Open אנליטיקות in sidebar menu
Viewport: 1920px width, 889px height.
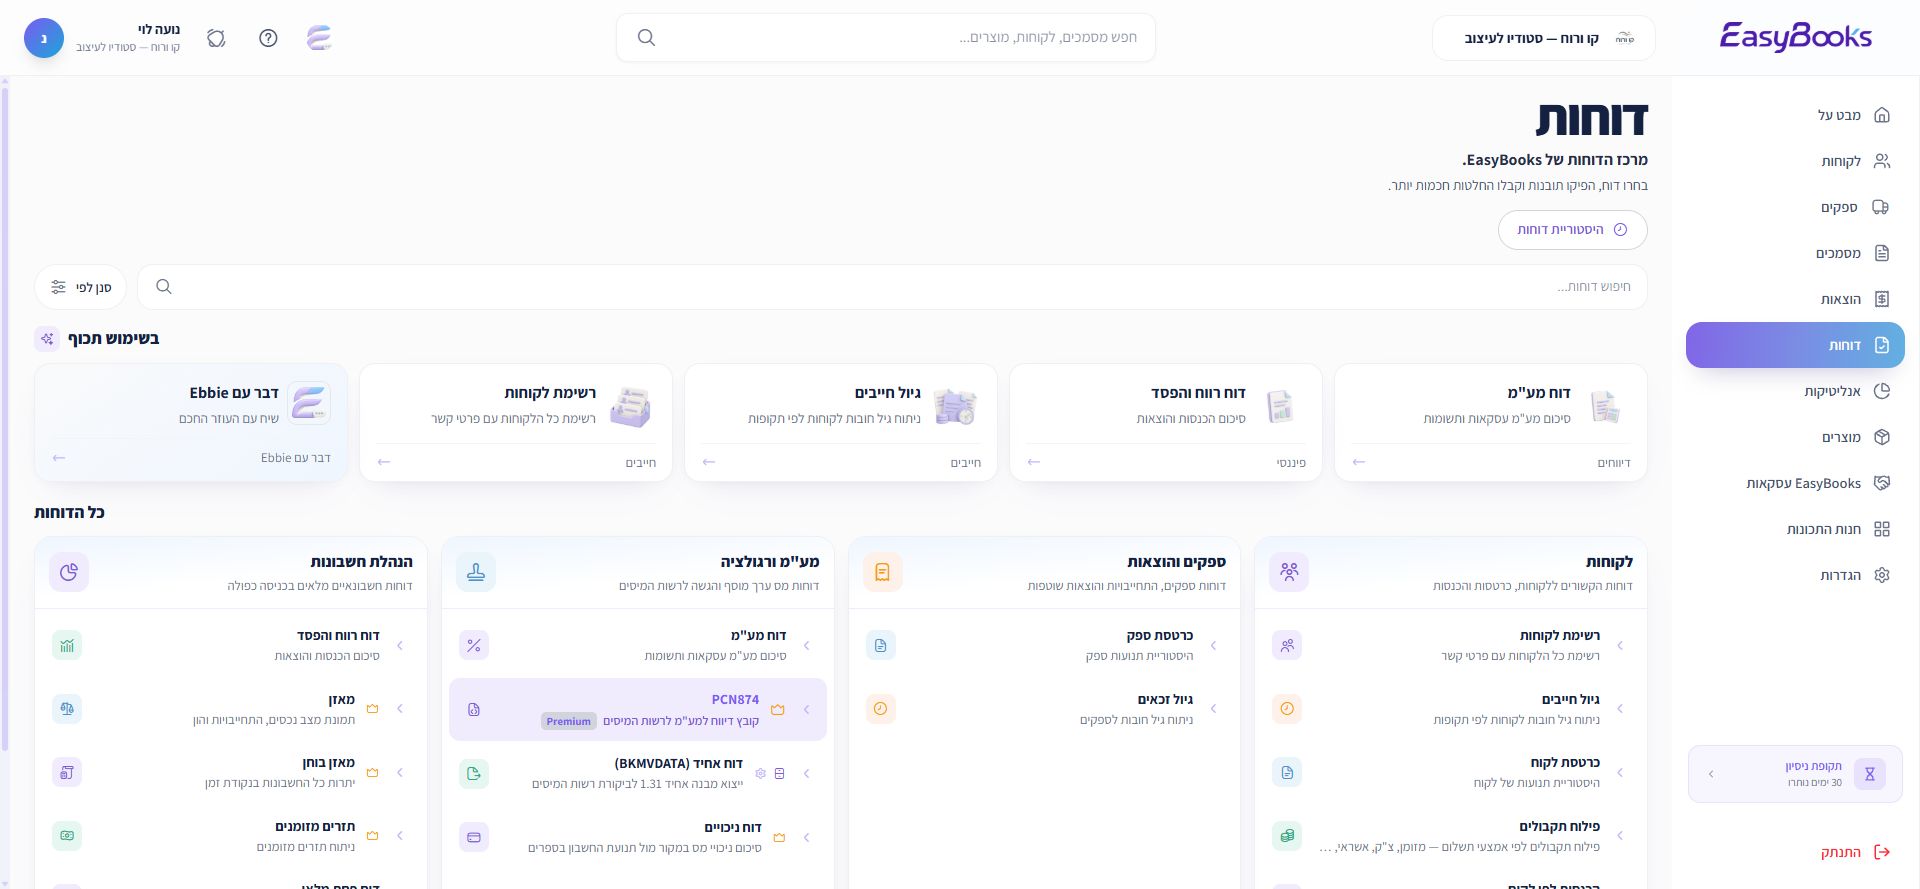(x=1795, y=391)
